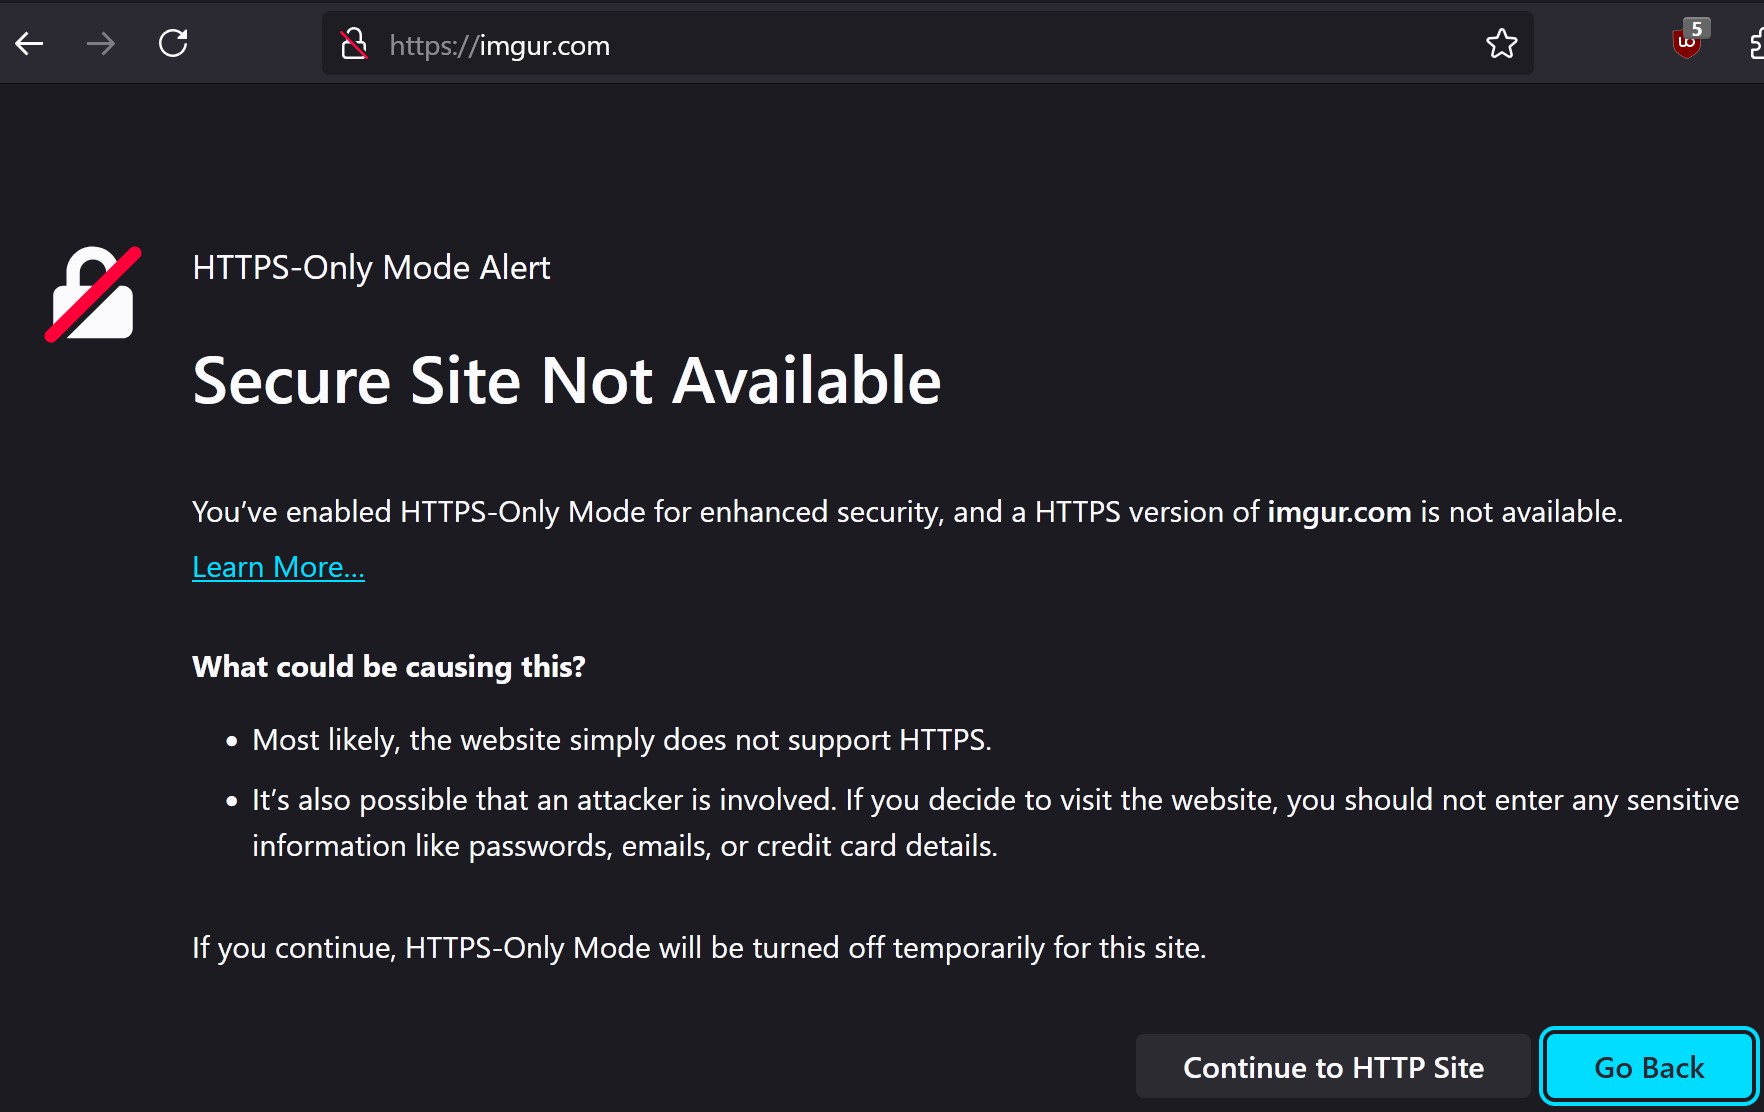The image size is (1764, 1112).
Task: Reload the current page
Action: [x=173, y=43]
